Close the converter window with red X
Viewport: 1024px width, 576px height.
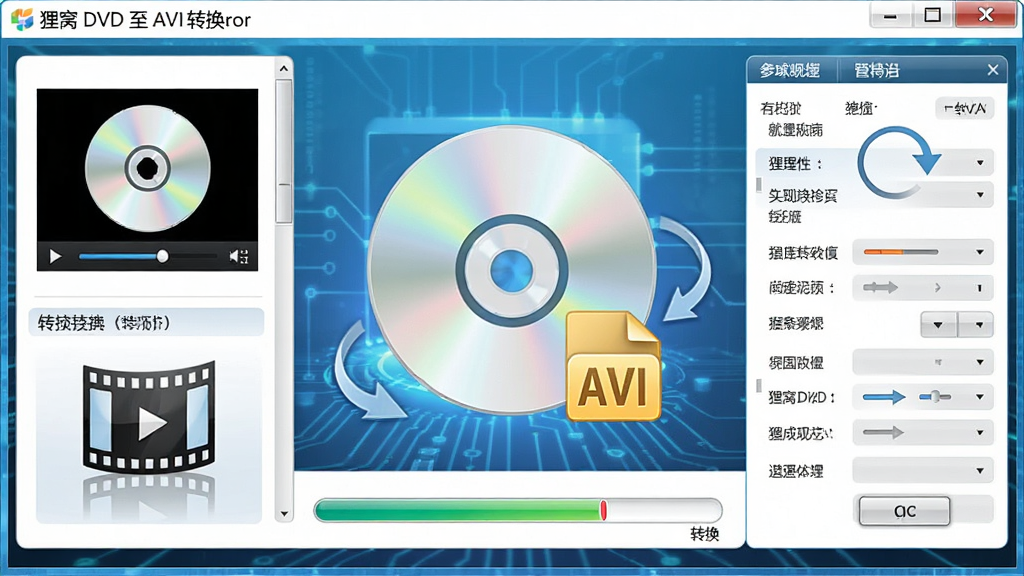985,15
